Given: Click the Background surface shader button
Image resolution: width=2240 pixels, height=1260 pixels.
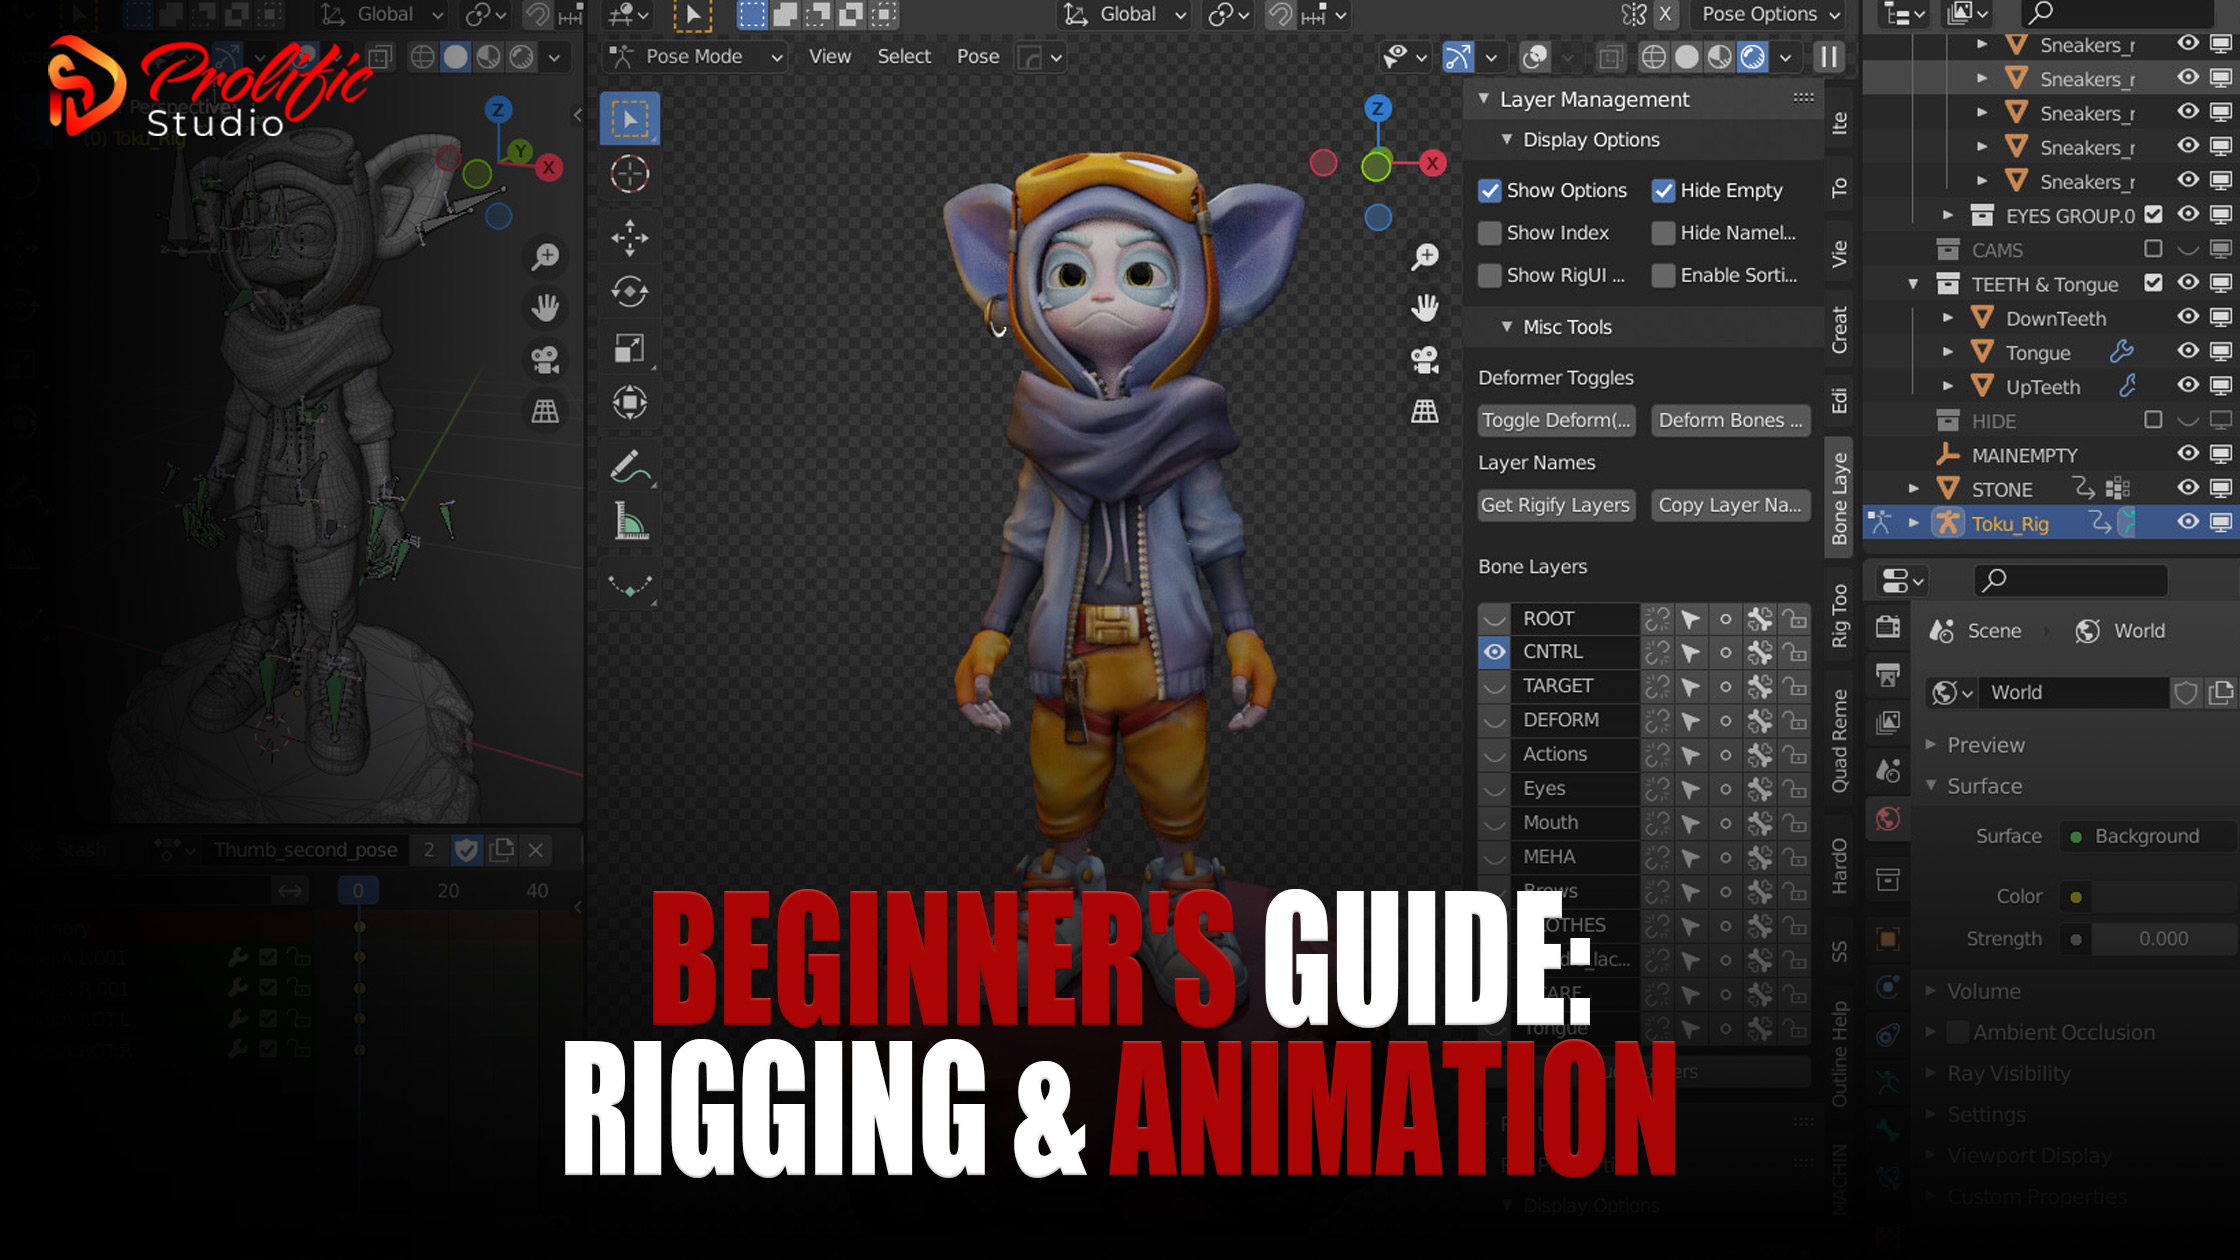Looking at the screenshot, I should click(2147, 836).
